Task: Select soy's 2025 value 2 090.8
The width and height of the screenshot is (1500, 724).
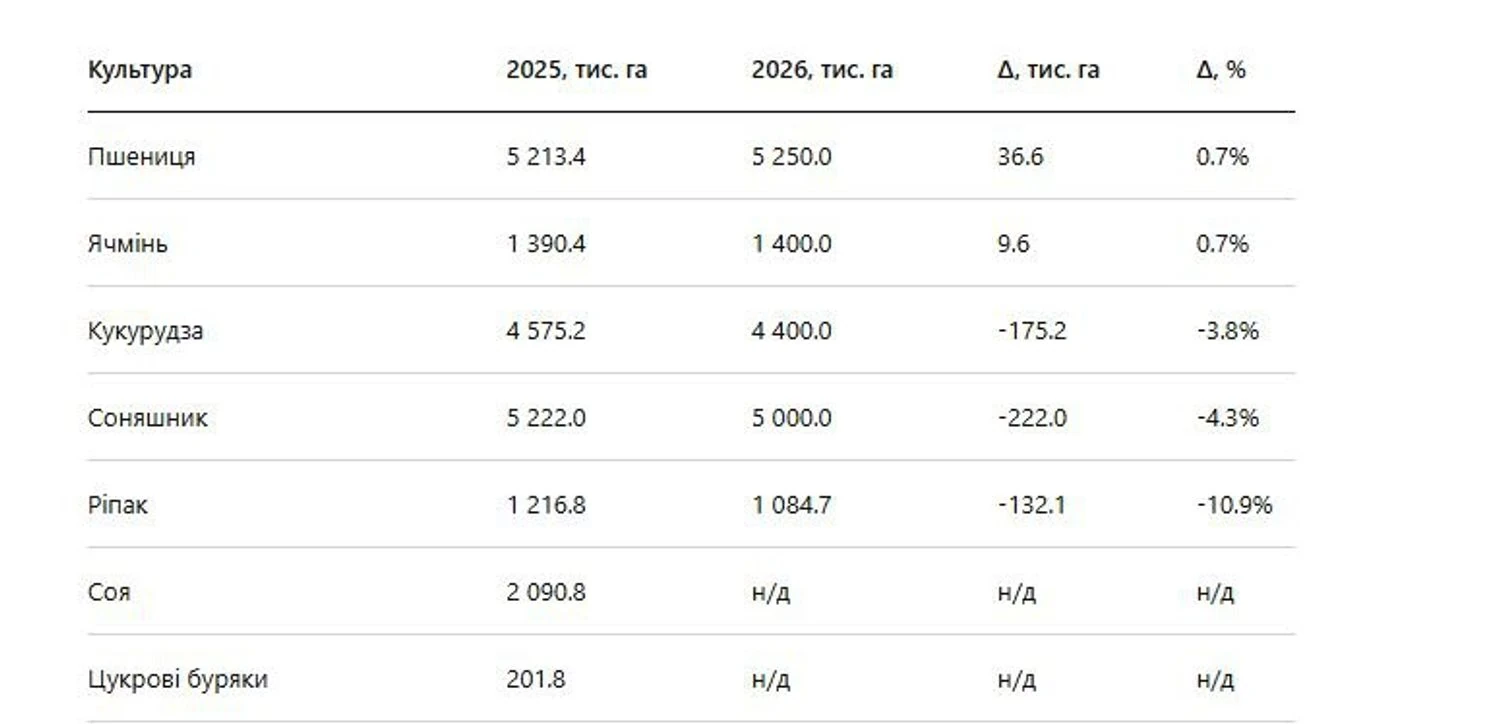Action: (546, 592)
